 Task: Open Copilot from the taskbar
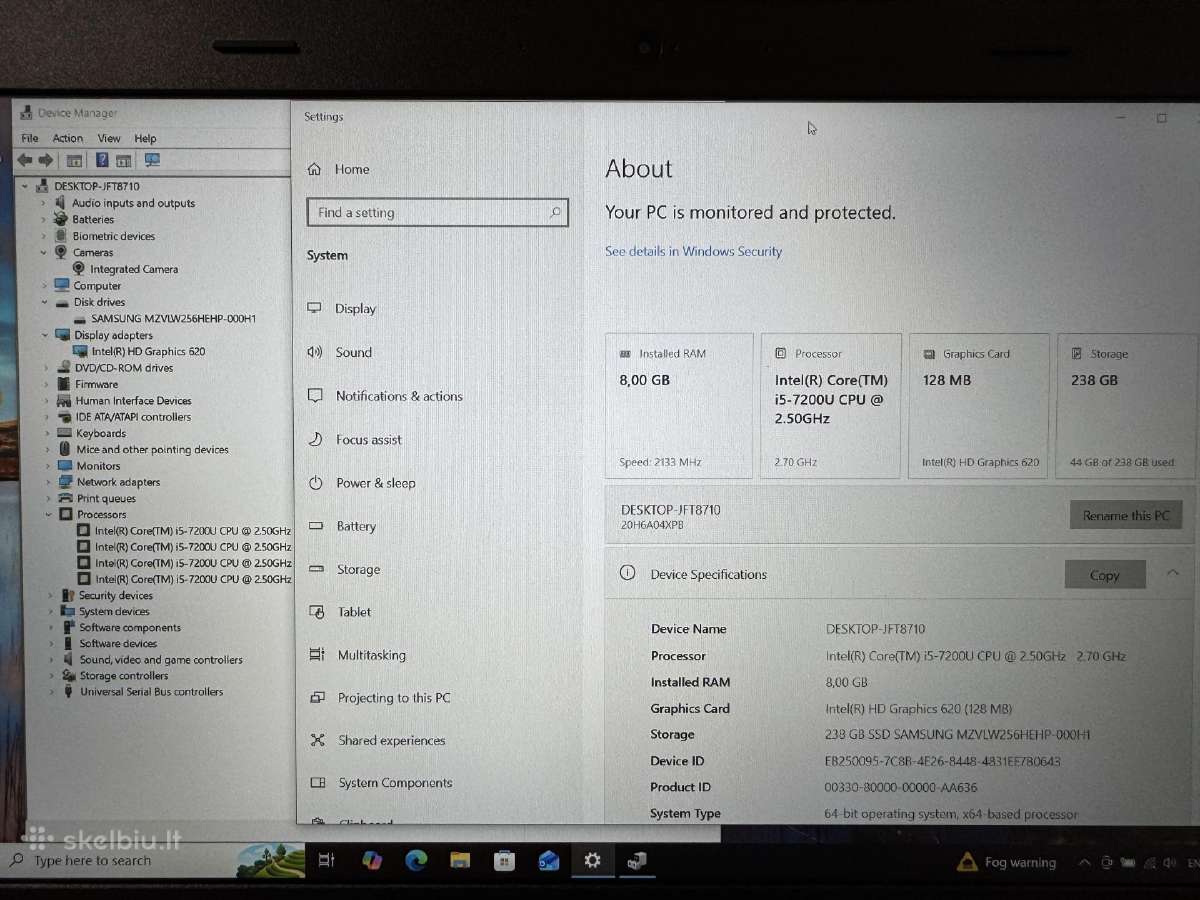372,860
